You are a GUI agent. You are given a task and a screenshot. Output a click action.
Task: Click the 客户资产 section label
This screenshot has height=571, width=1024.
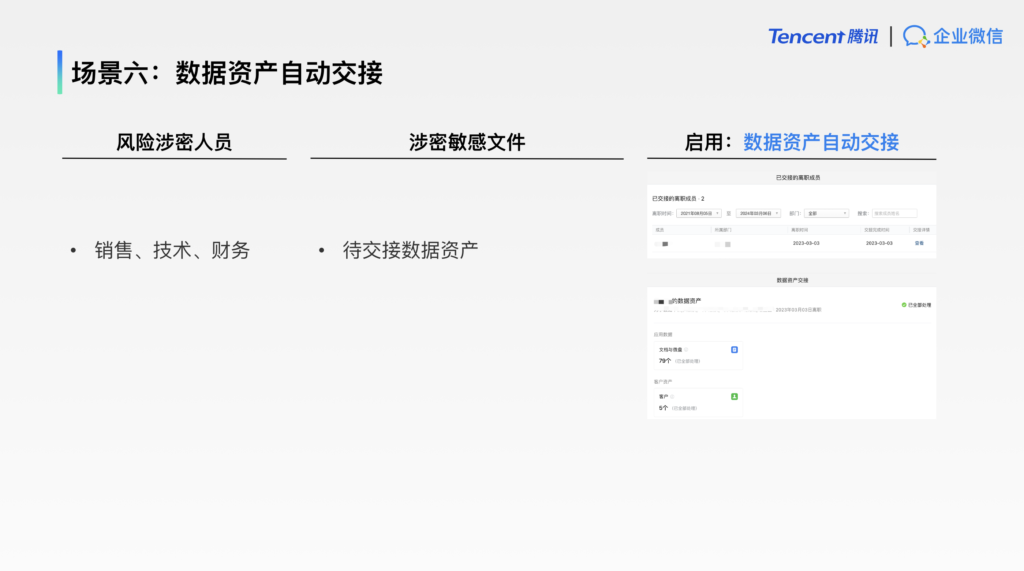[663, 382]
